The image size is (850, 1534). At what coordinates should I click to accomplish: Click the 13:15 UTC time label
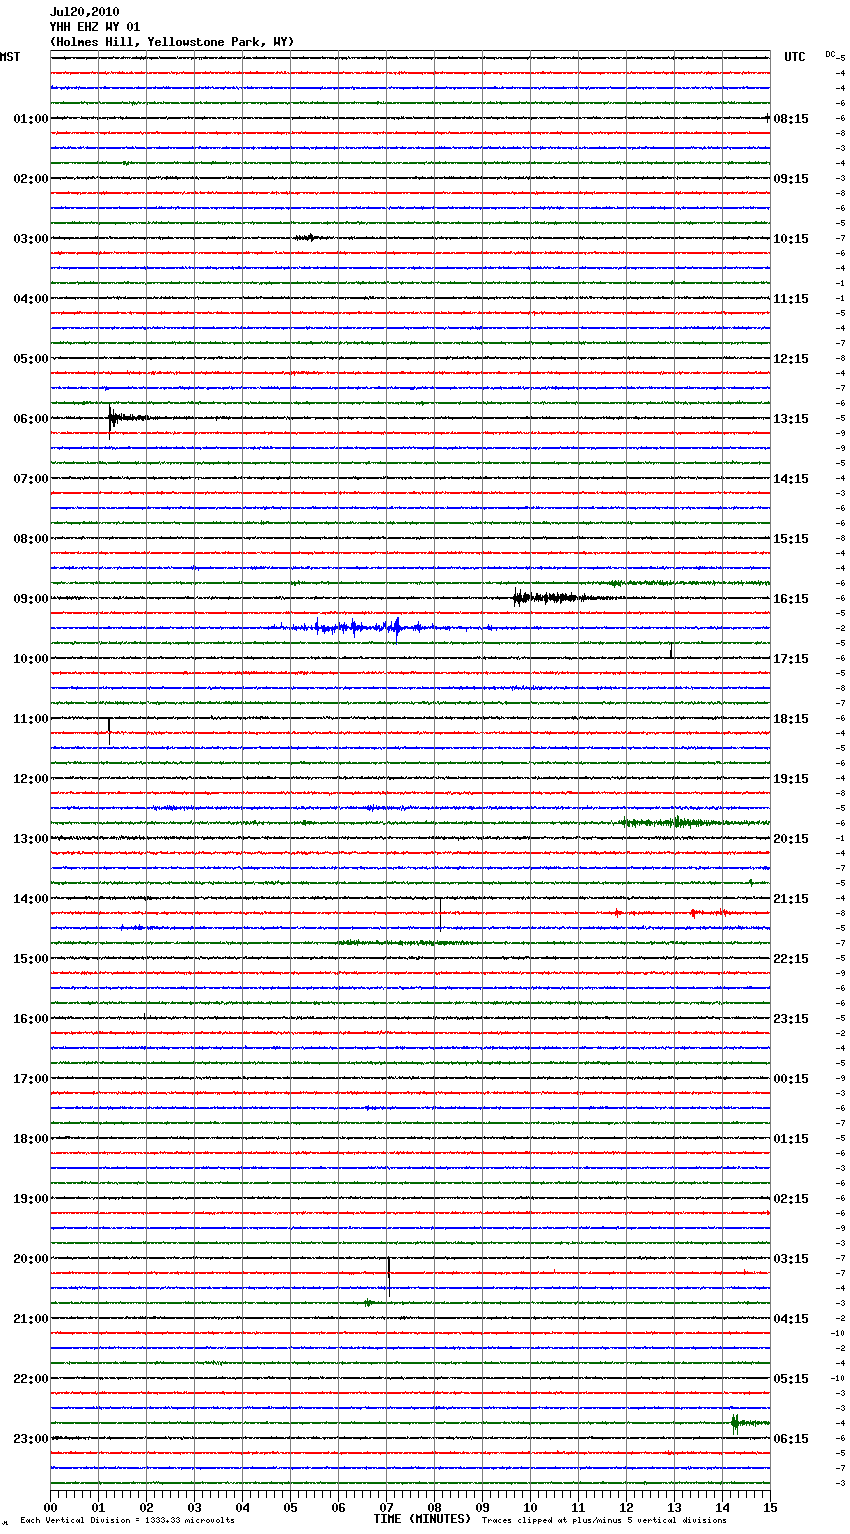click(x=791, y=419)
